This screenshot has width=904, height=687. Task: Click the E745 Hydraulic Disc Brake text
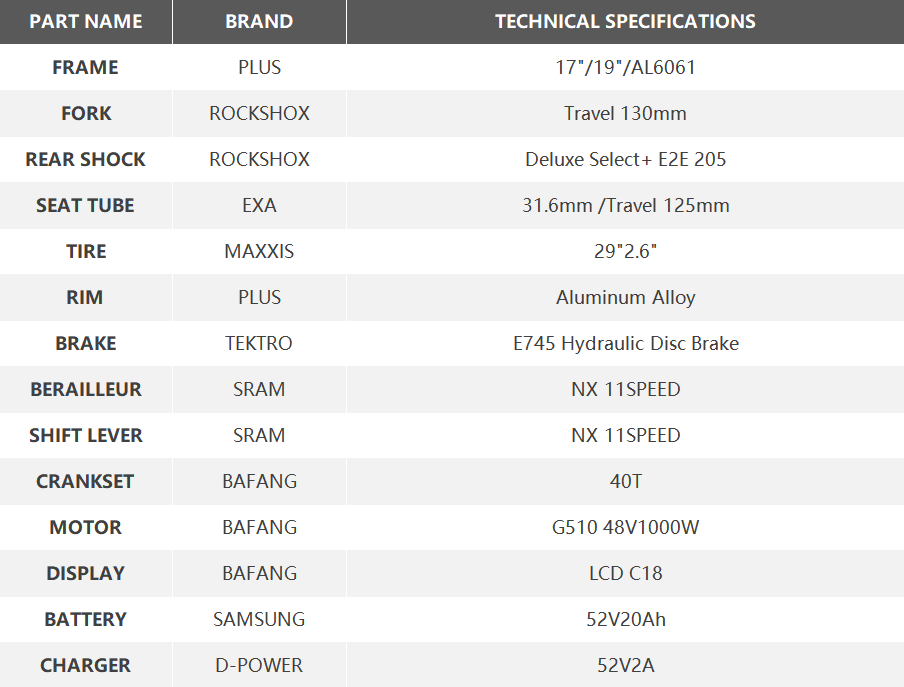point(625,343)
